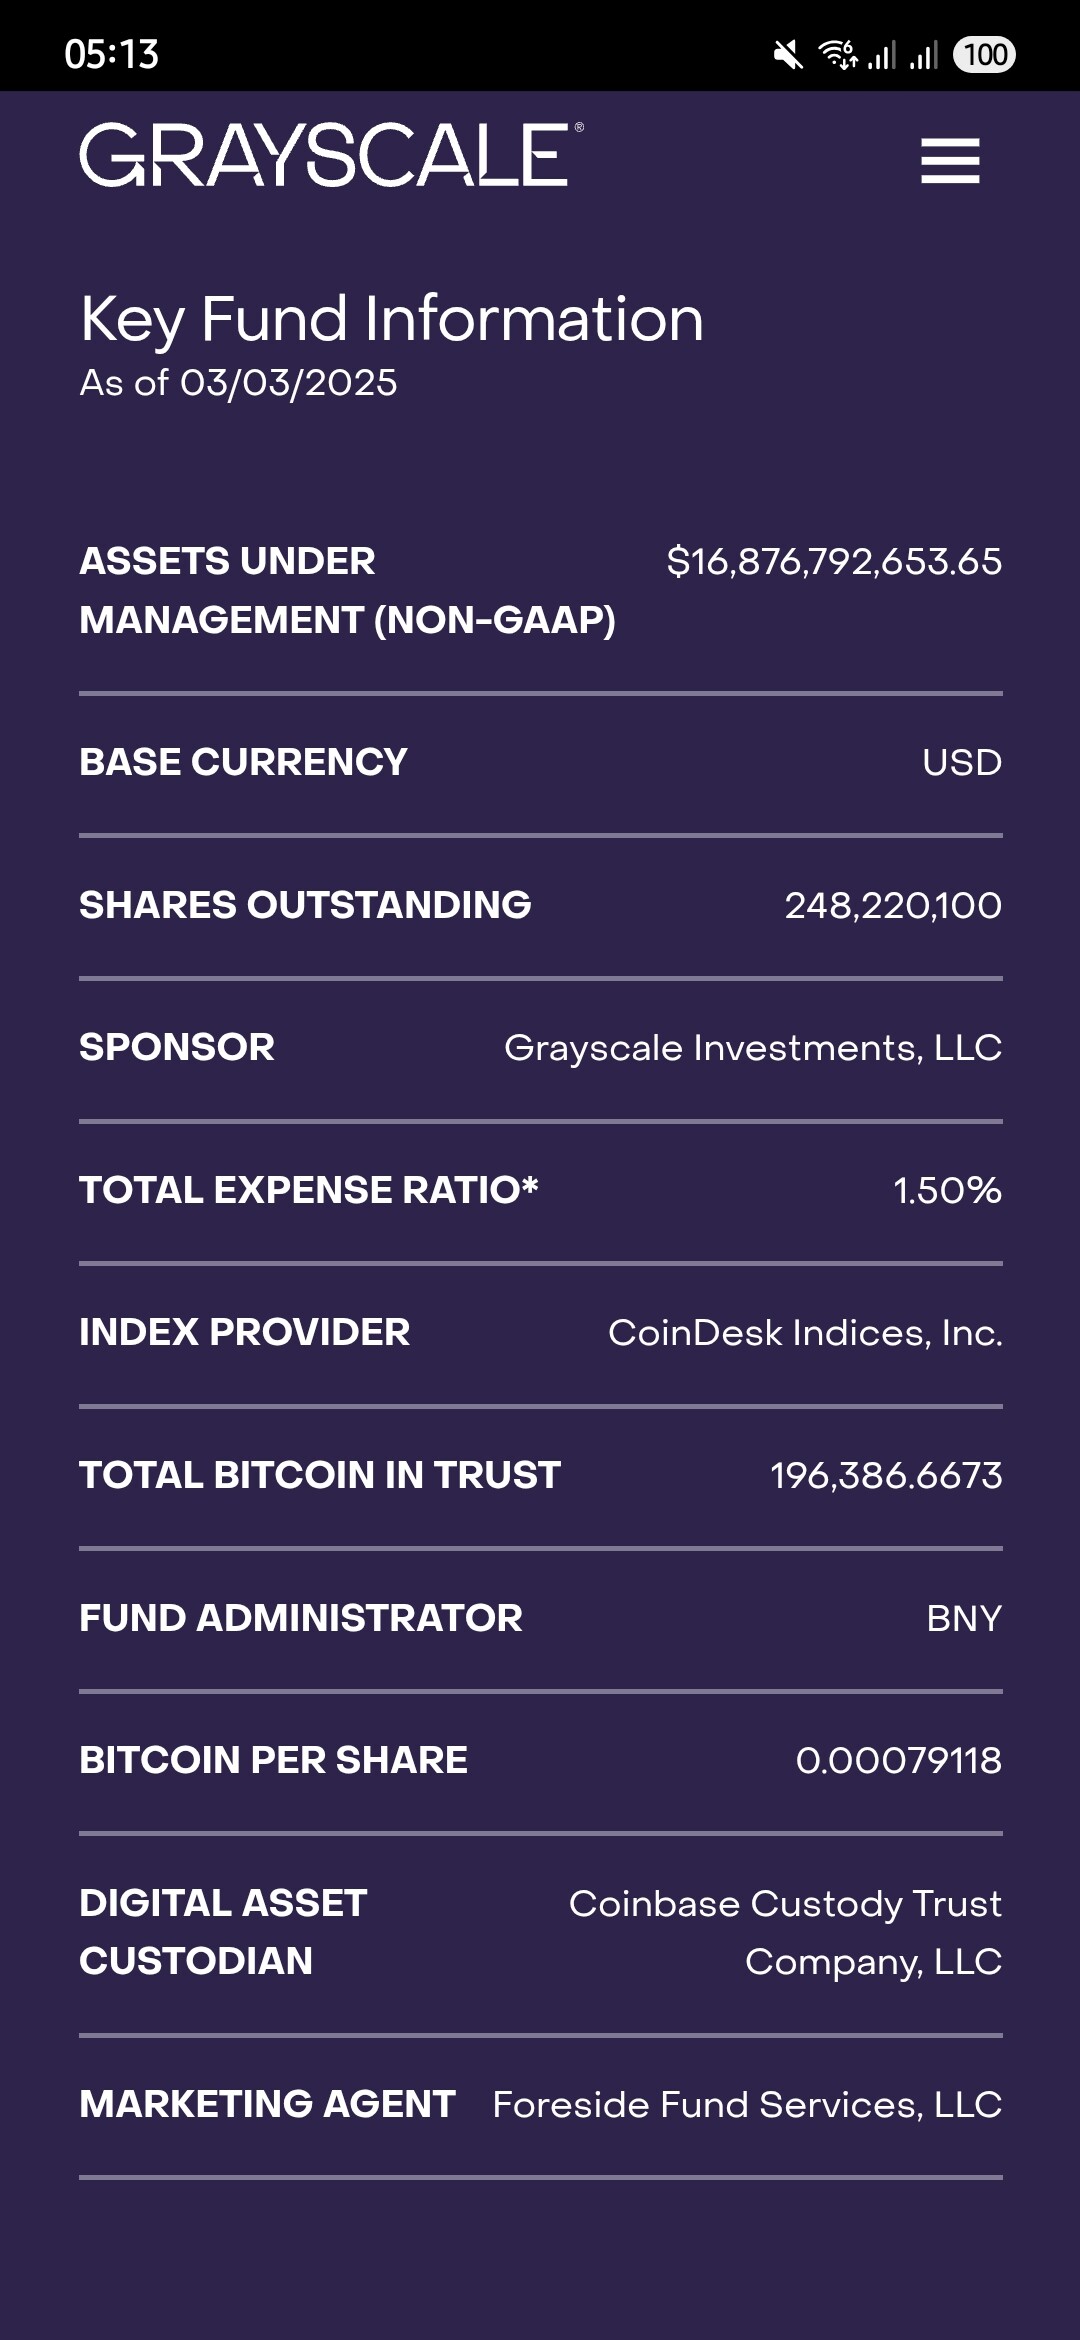Tap the Total Bitcoin in Trust amount
Viewport: 1080px width, 2340px height.
pos(885,1476)
